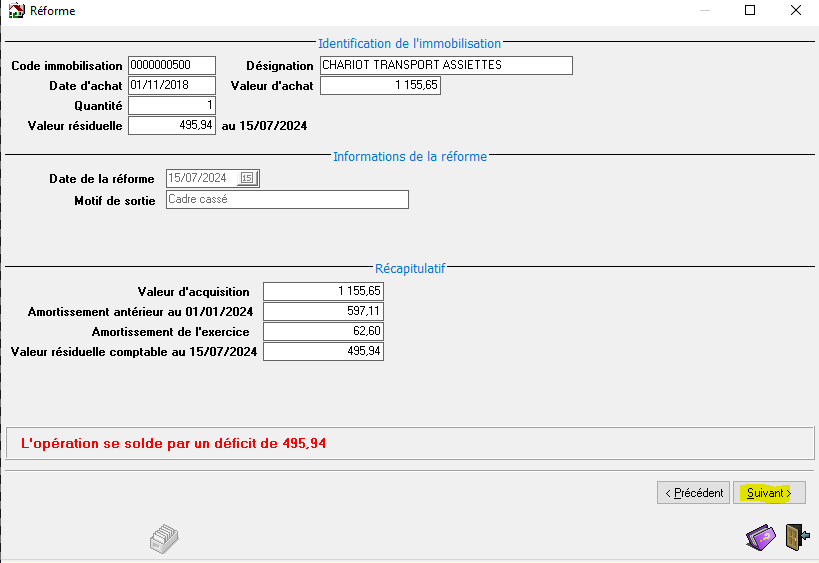This screenshot has height=563, width=819.
Task: Click the purple book help icon
Action: coord(761,538)
